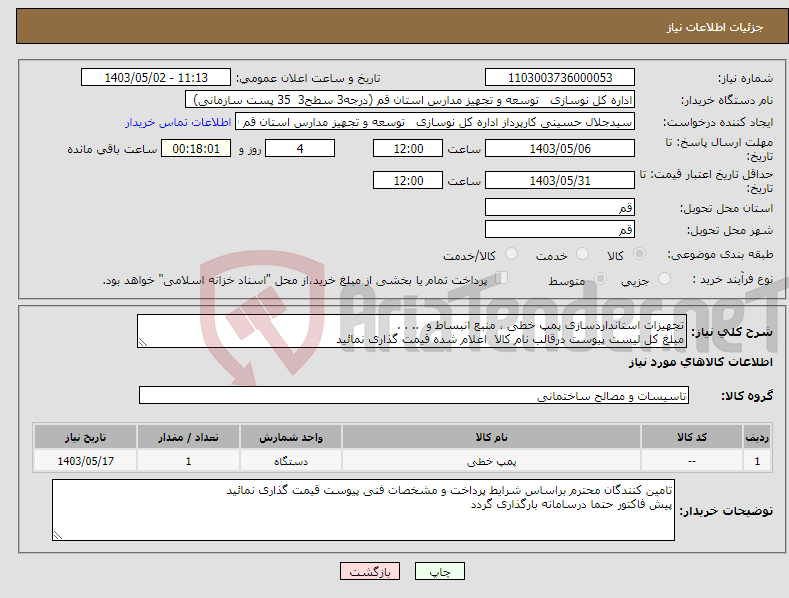Select the خدمت radio button
Image resolution: width=789 pixels, height=598 pixels.
tap(582, 254)
